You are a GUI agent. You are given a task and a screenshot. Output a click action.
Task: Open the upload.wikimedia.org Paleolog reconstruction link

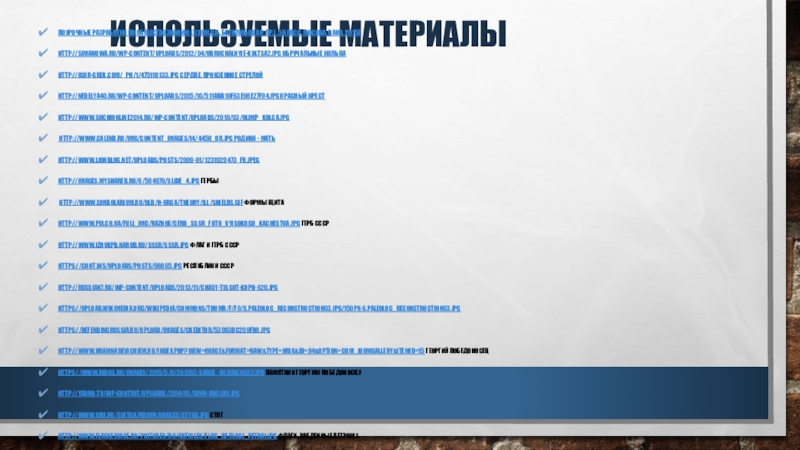[259, 309]
